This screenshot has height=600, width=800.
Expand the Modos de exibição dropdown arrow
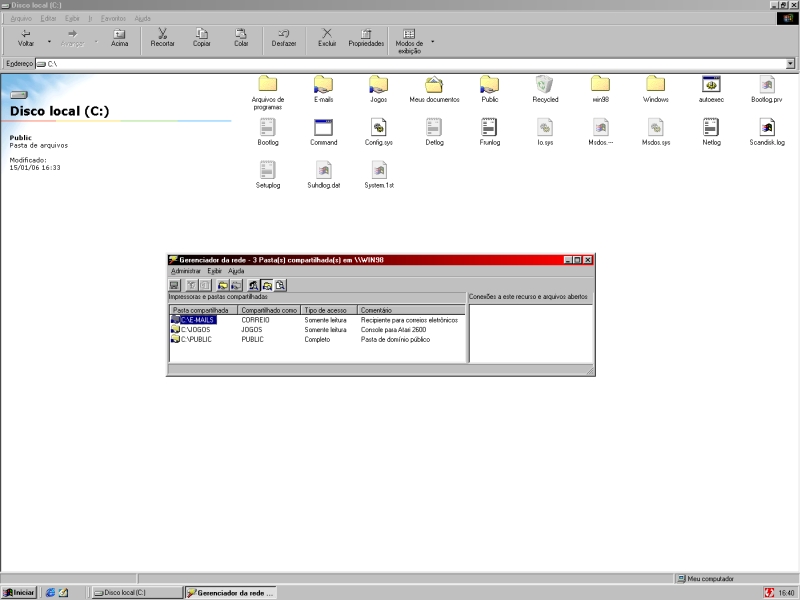tap(433, 42)
